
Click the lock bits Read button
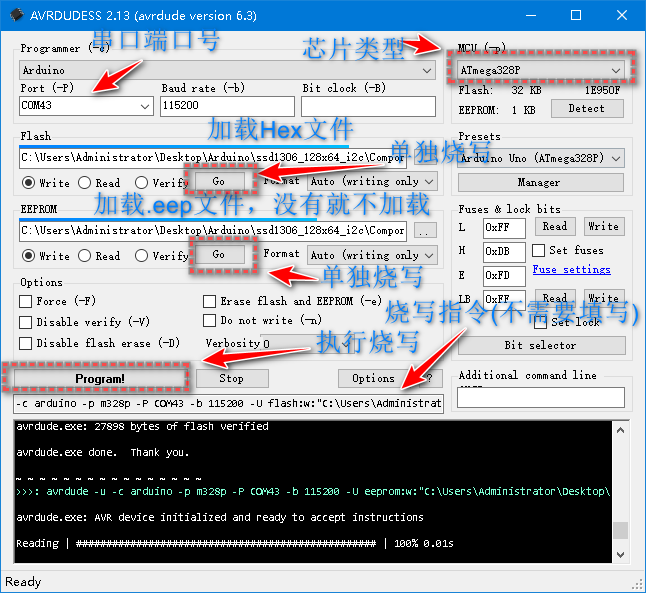555,298
